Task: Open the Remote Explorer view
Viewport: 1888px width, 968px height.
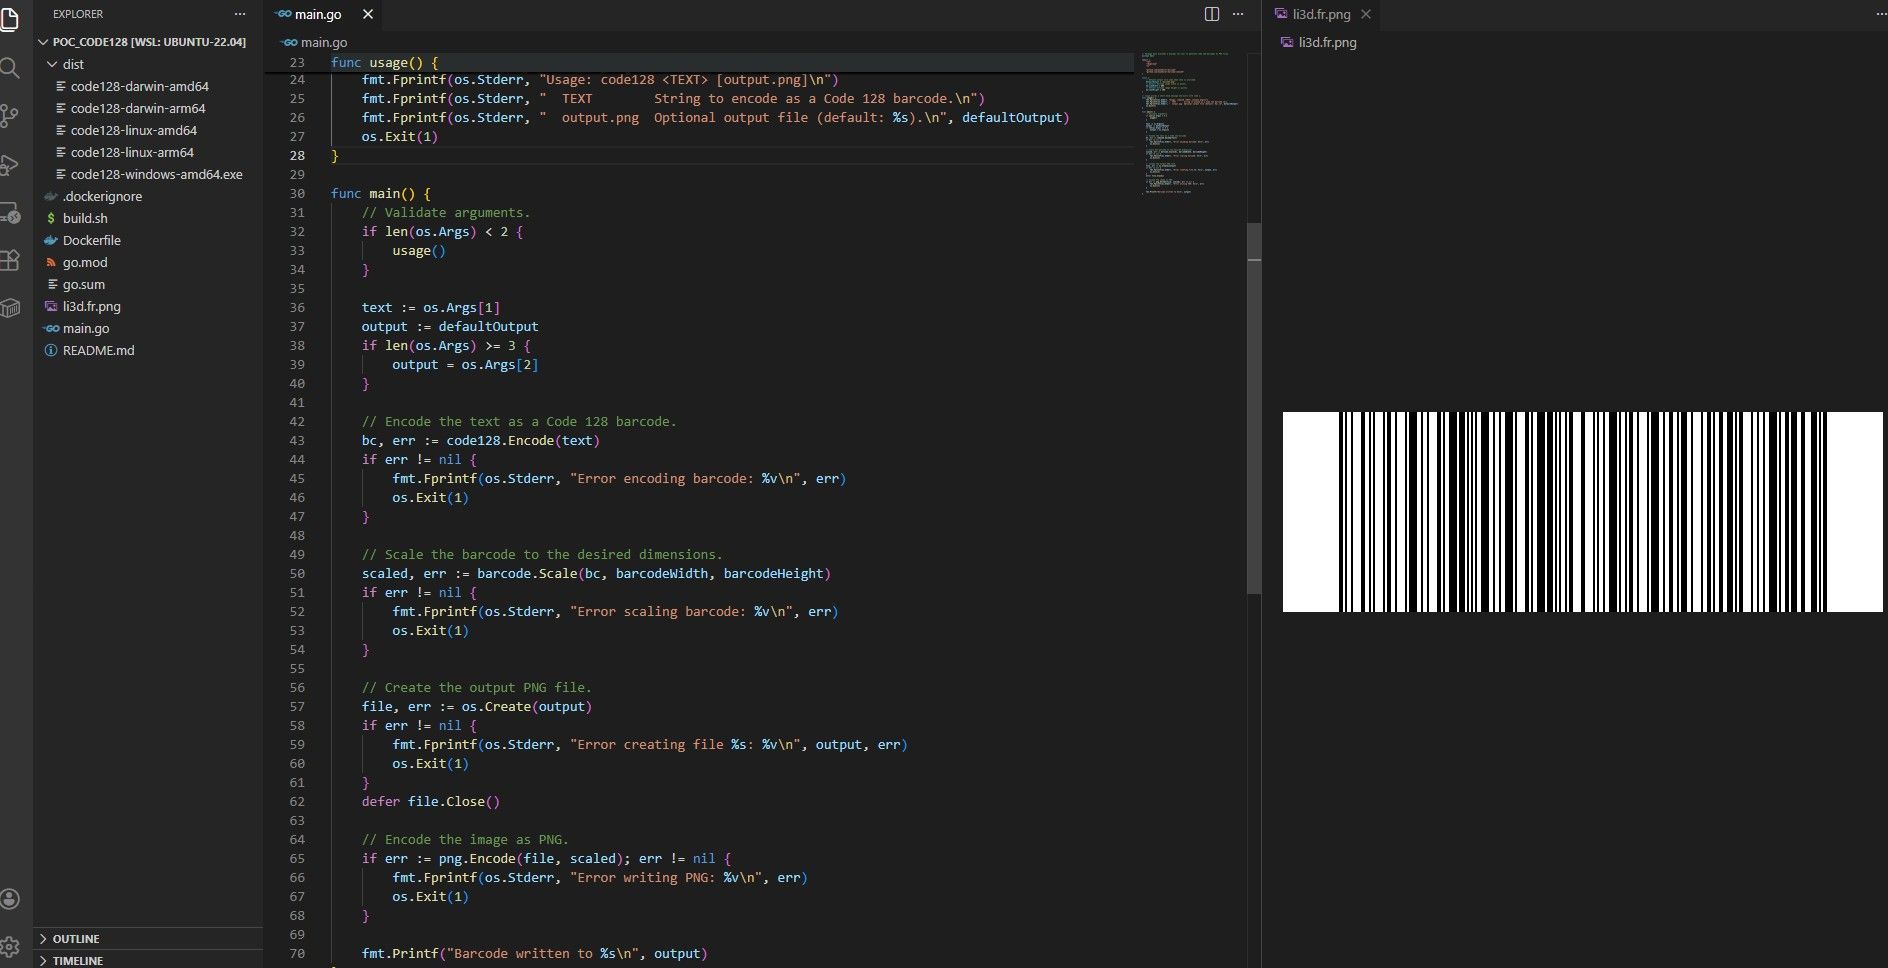Action: click(x=10, y=213)
